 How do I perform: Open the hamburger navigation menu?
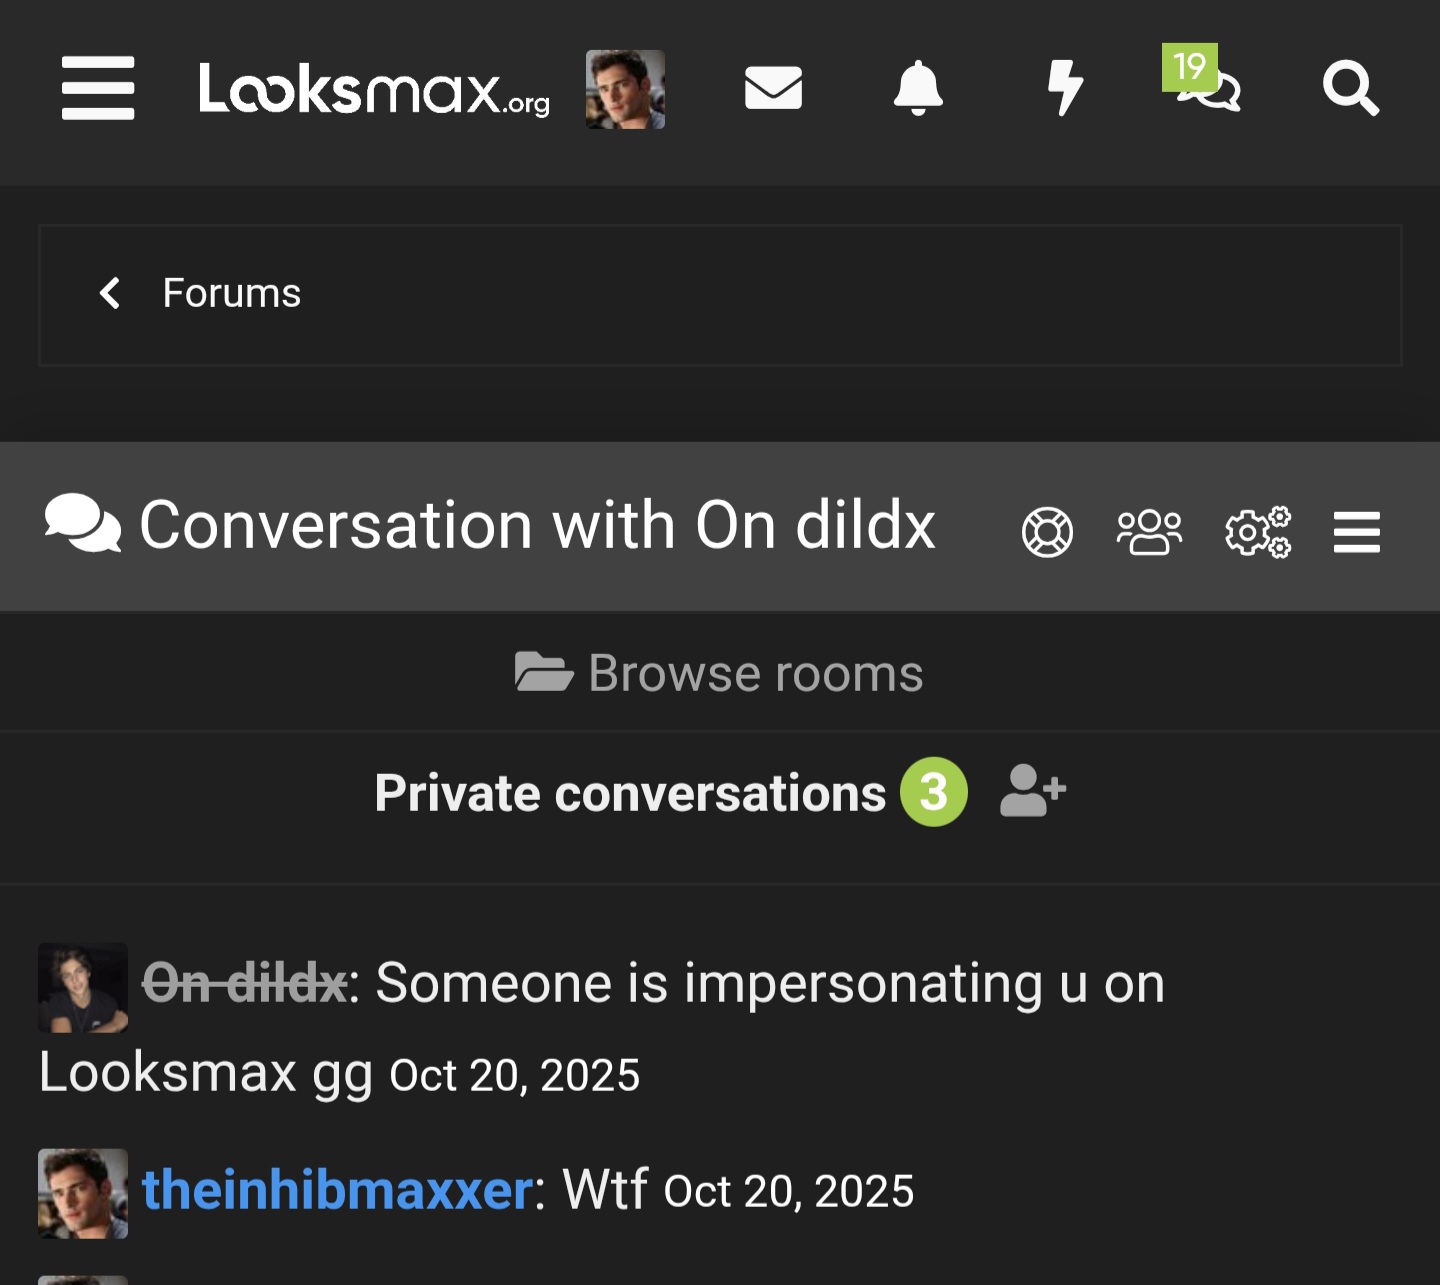[x=98, y=88]
